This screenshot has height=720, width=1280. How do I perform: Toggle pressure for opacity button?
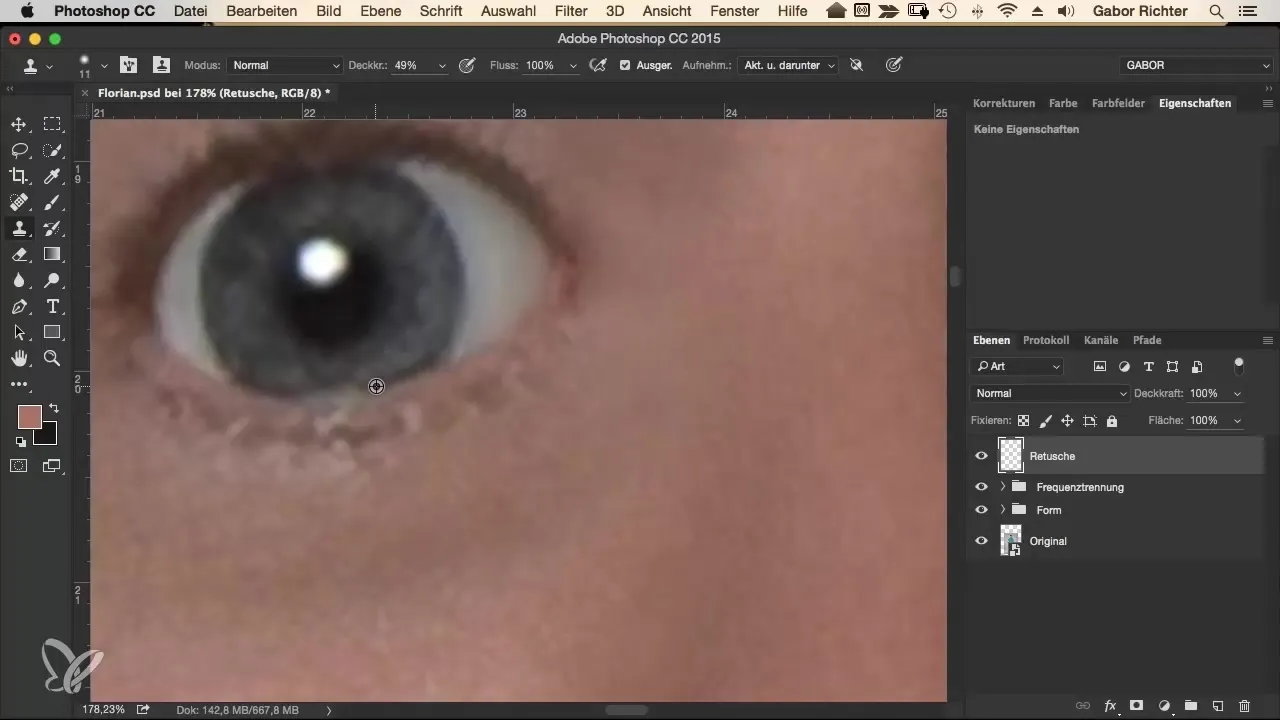[466, 65]
